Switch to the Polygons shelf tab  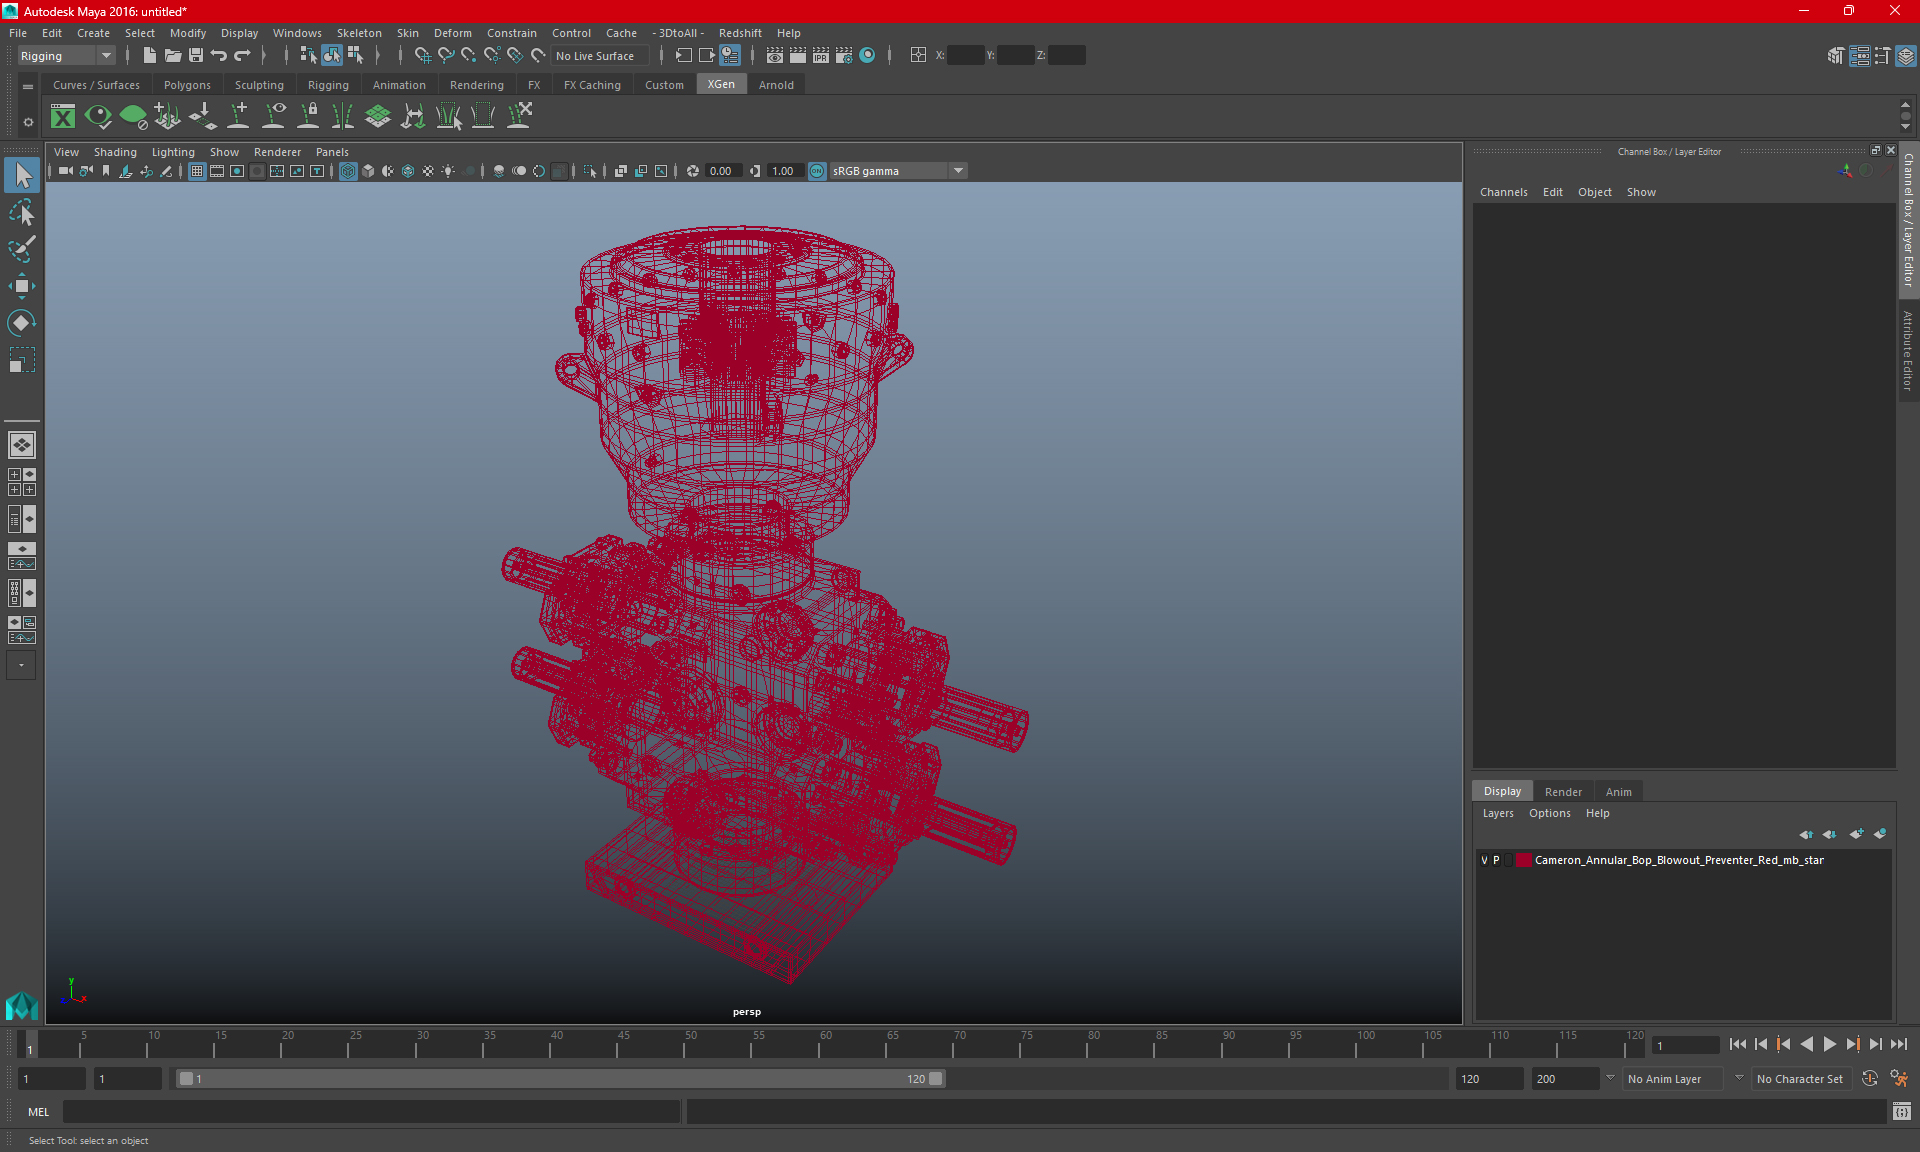coord(187,85)
